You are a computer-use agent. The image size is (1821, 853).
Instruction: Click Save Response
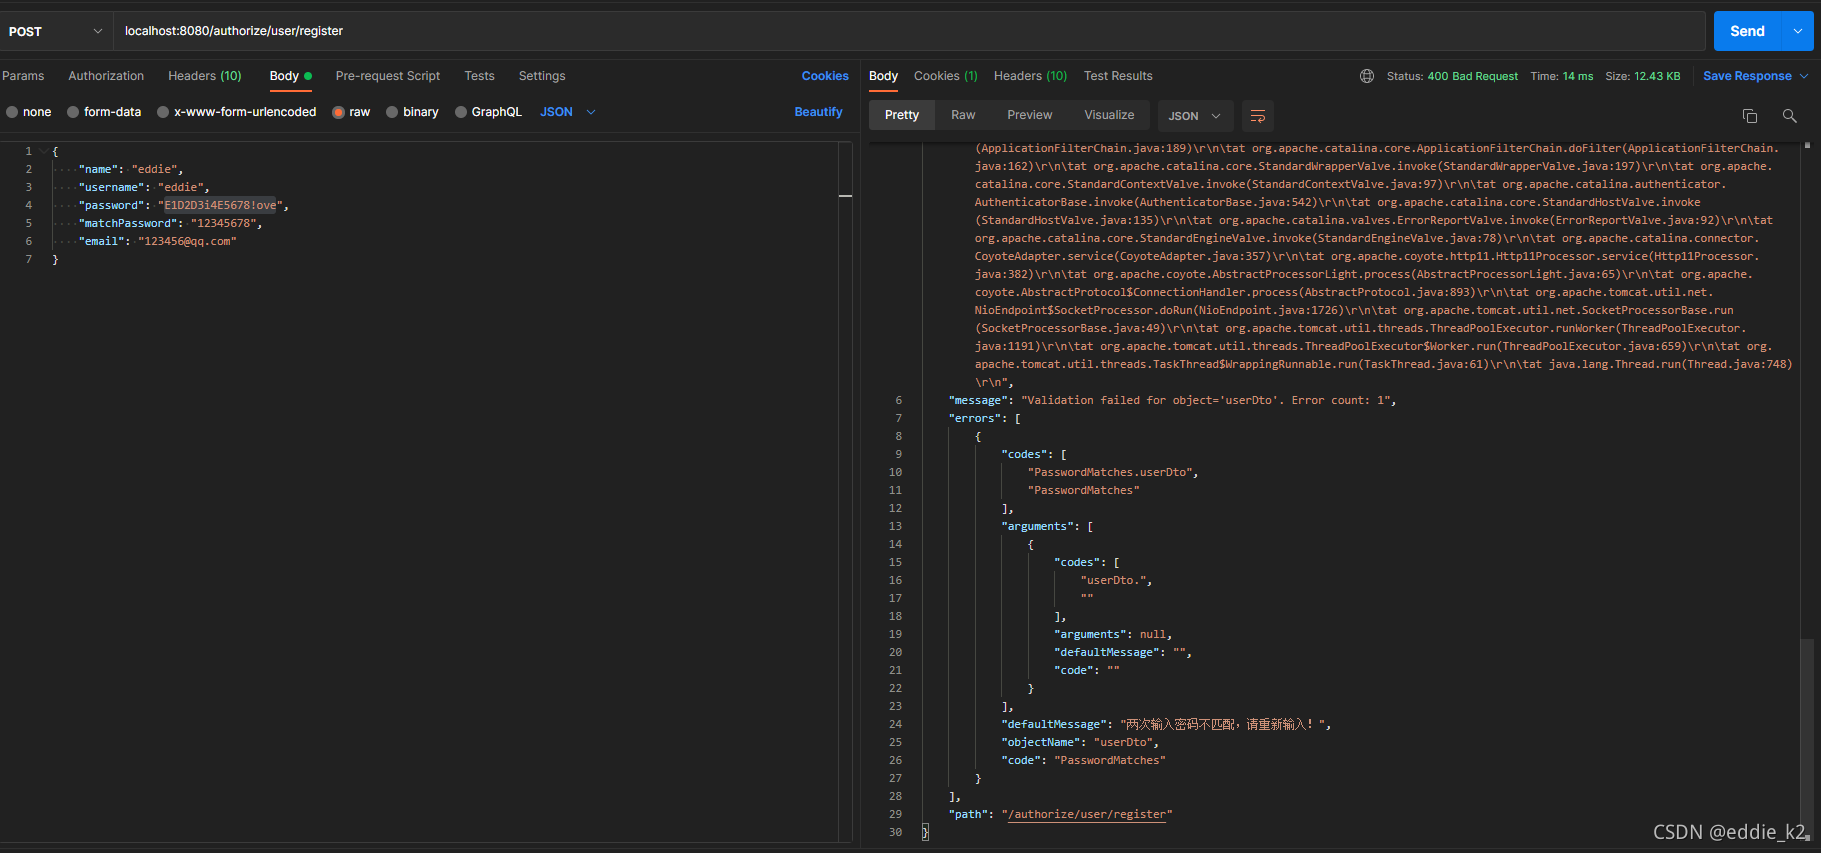[x=1747, y=76]
